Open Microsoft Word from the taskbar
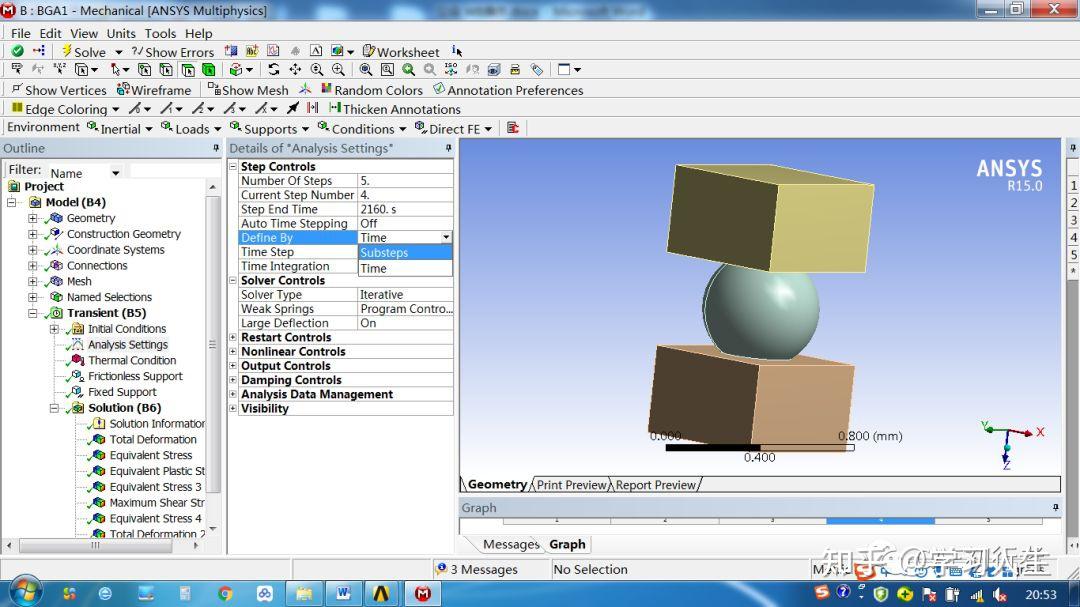This screenshot has width=1080, height=607. point(343,591)
